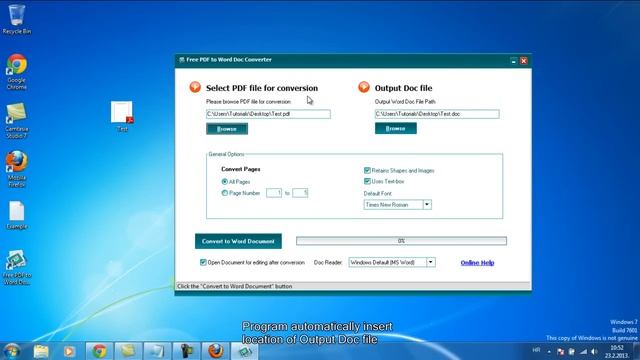
Task: Open the clock showing 10:52
Action: pyautogui.click(x=617, y=351)
